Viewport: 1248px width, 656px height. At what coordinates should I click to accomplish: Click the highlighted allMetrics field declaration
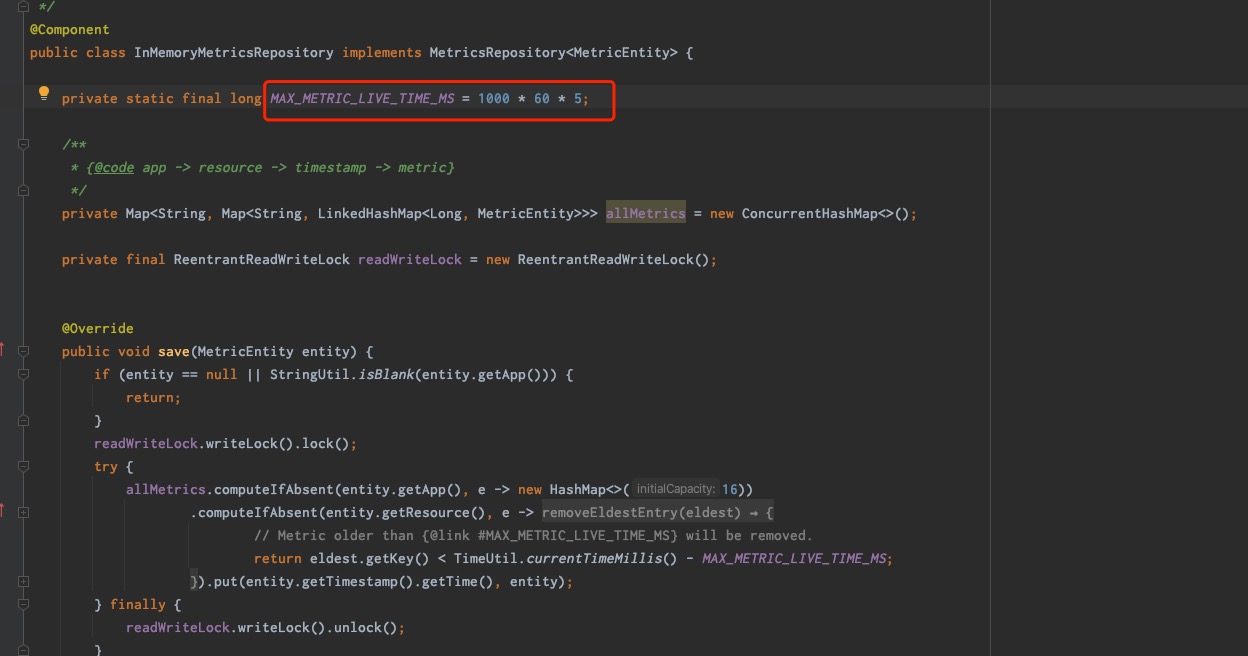646,214
